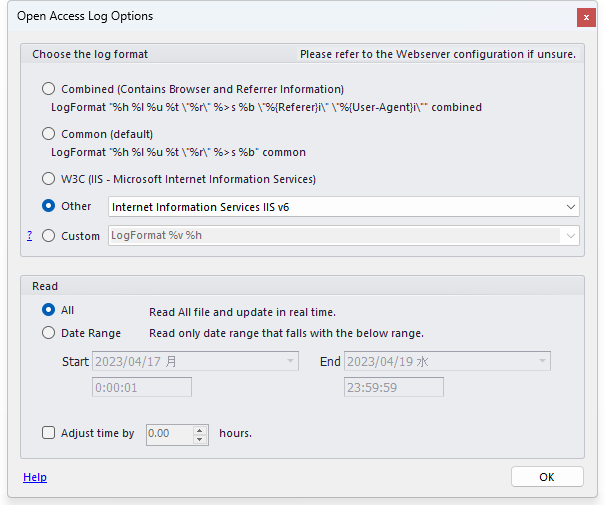Select the Other log format radio button
Viewport: 605px width, 505px height.
49,206
